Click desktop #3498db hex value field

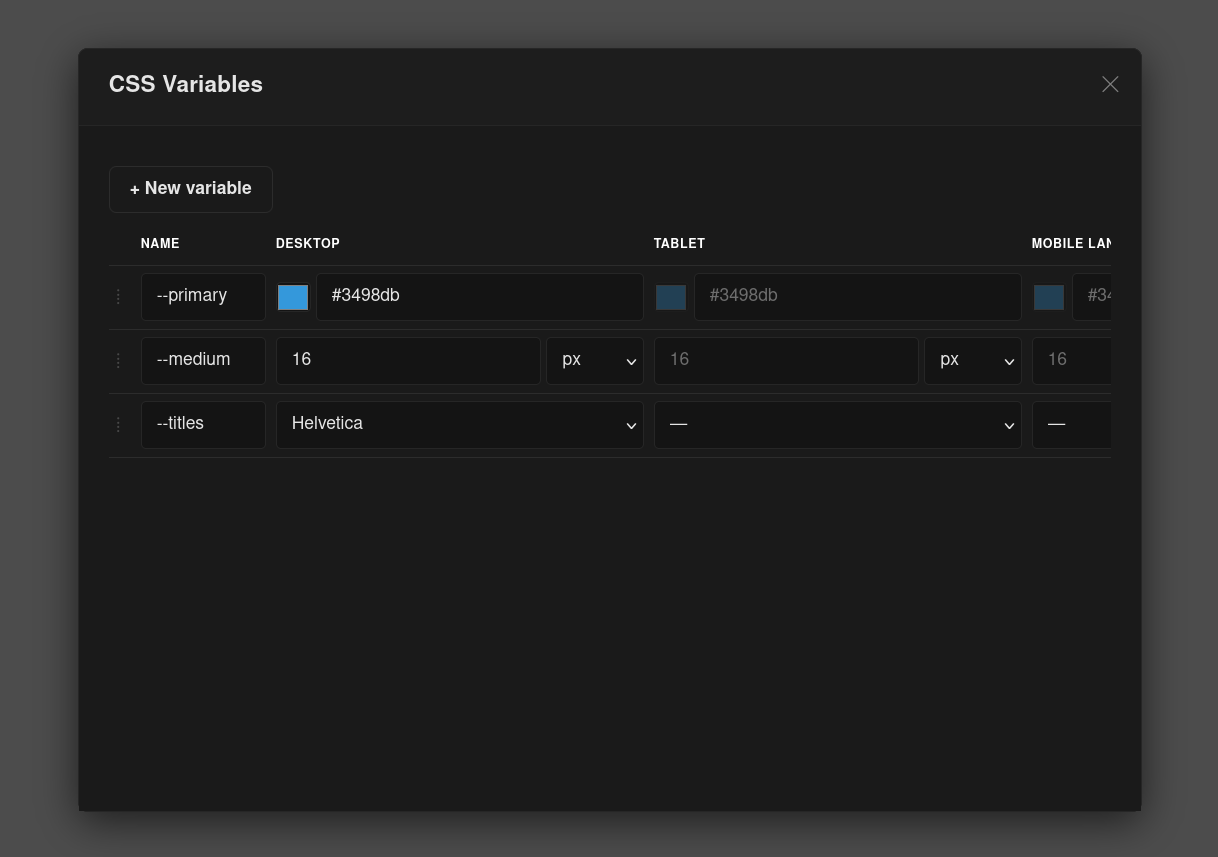tap(479, 297)
